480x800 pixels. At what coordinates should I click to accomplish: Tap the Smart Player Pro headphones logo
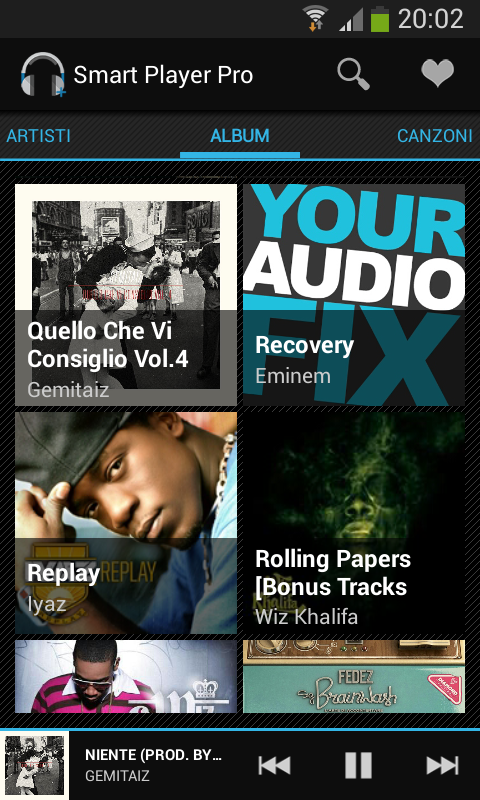click(x=43, y=74)
